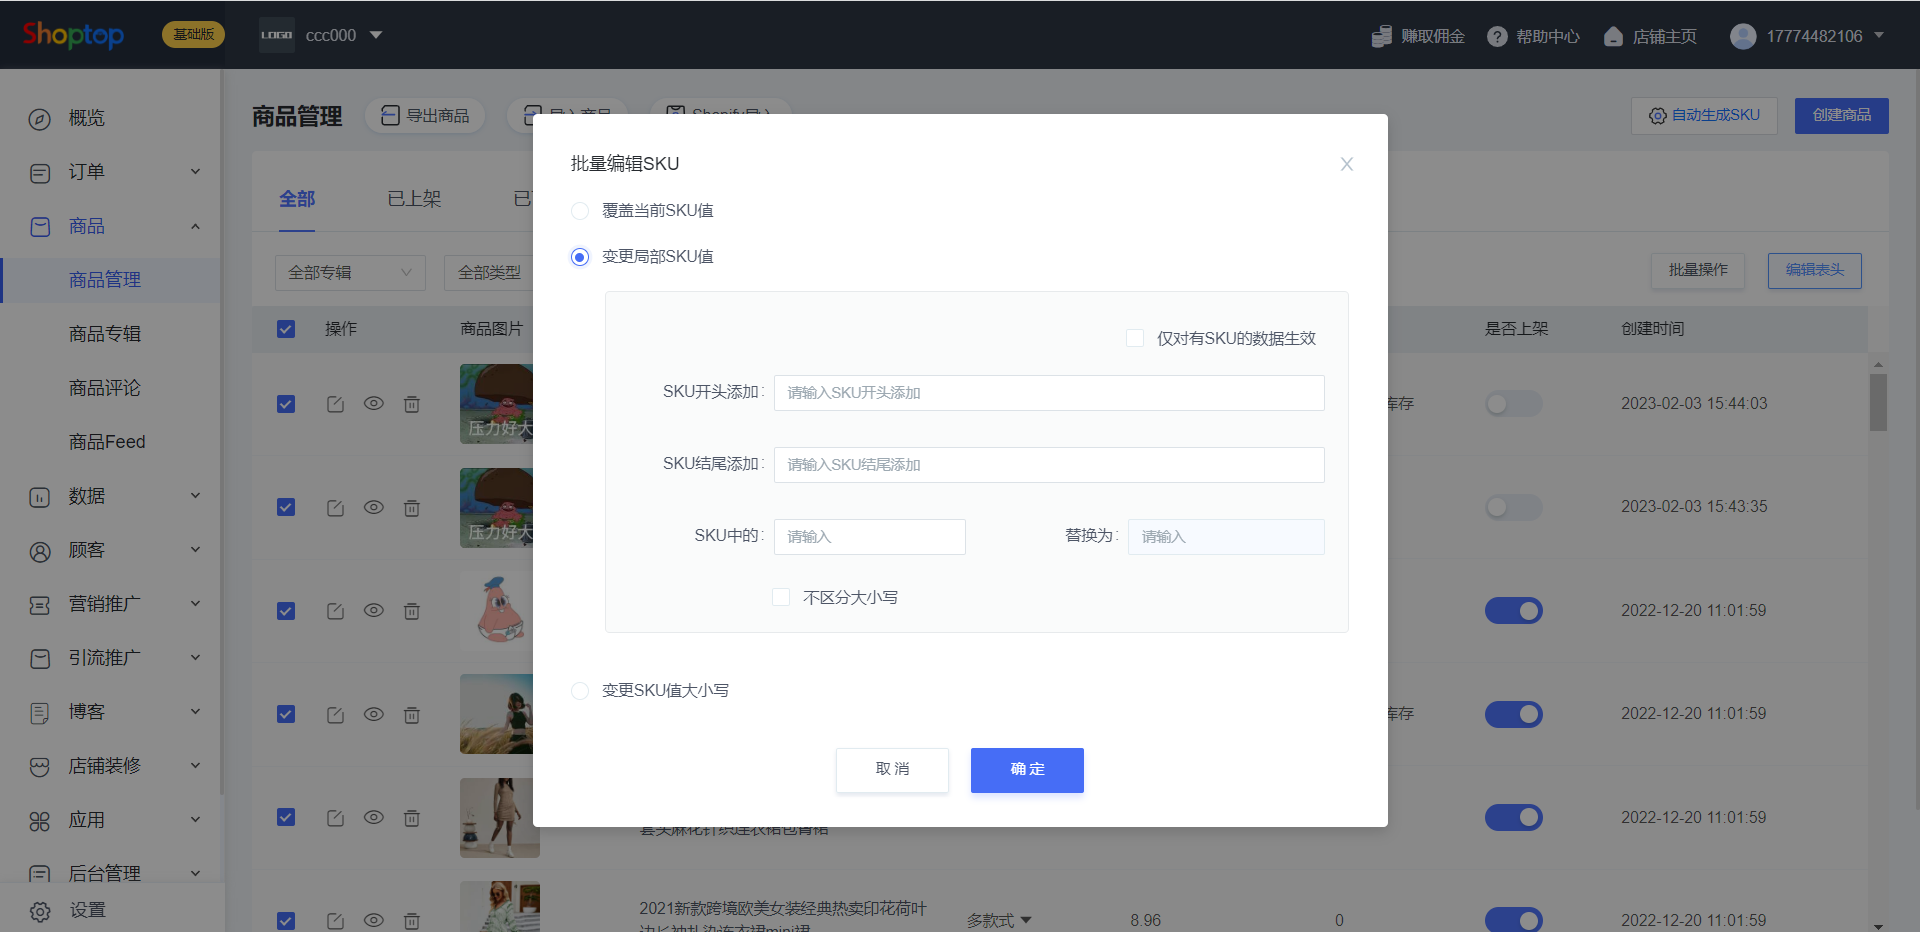Screen dimensions: 1920x932
Task: Click the SKU开头添加 input field
Action: click(x=1048, y=393)
